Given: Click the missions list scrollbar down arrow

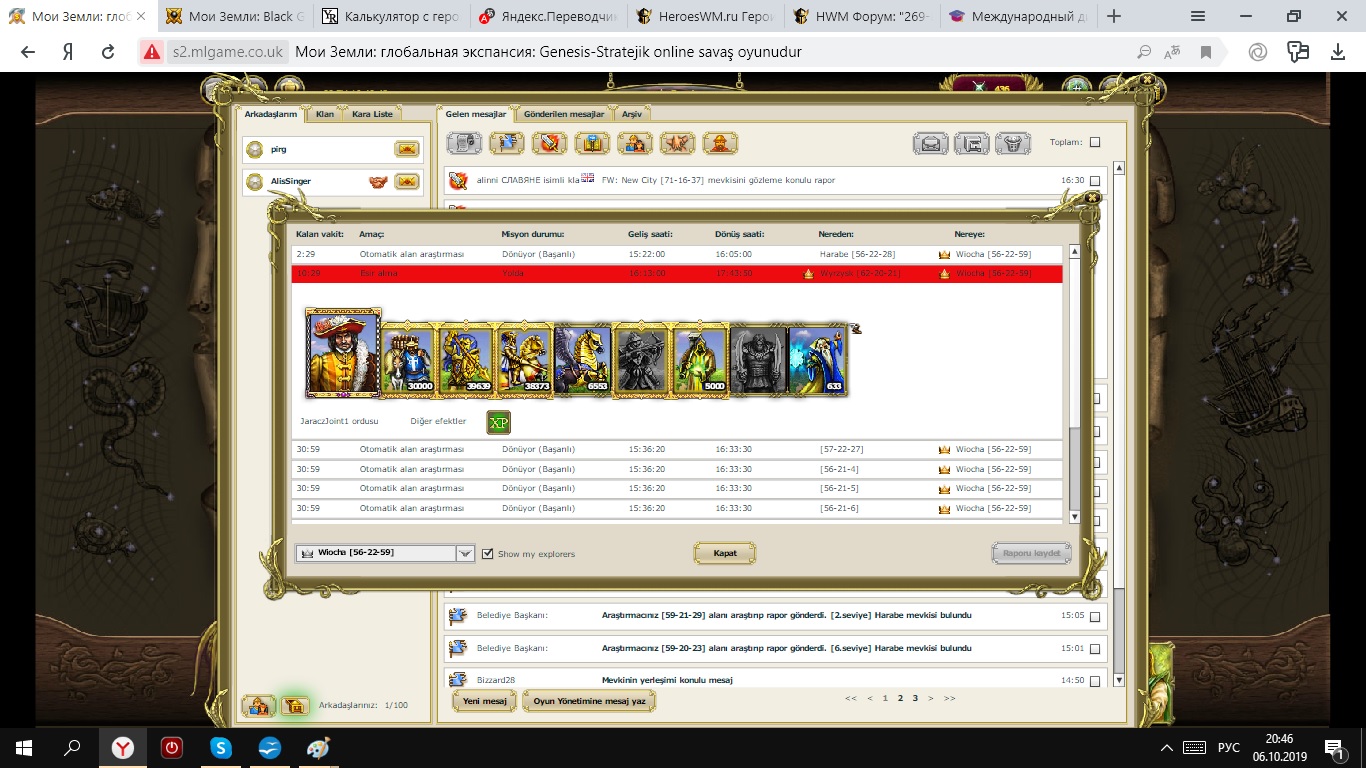Looking at the screenshot, I should point(1075,517).
